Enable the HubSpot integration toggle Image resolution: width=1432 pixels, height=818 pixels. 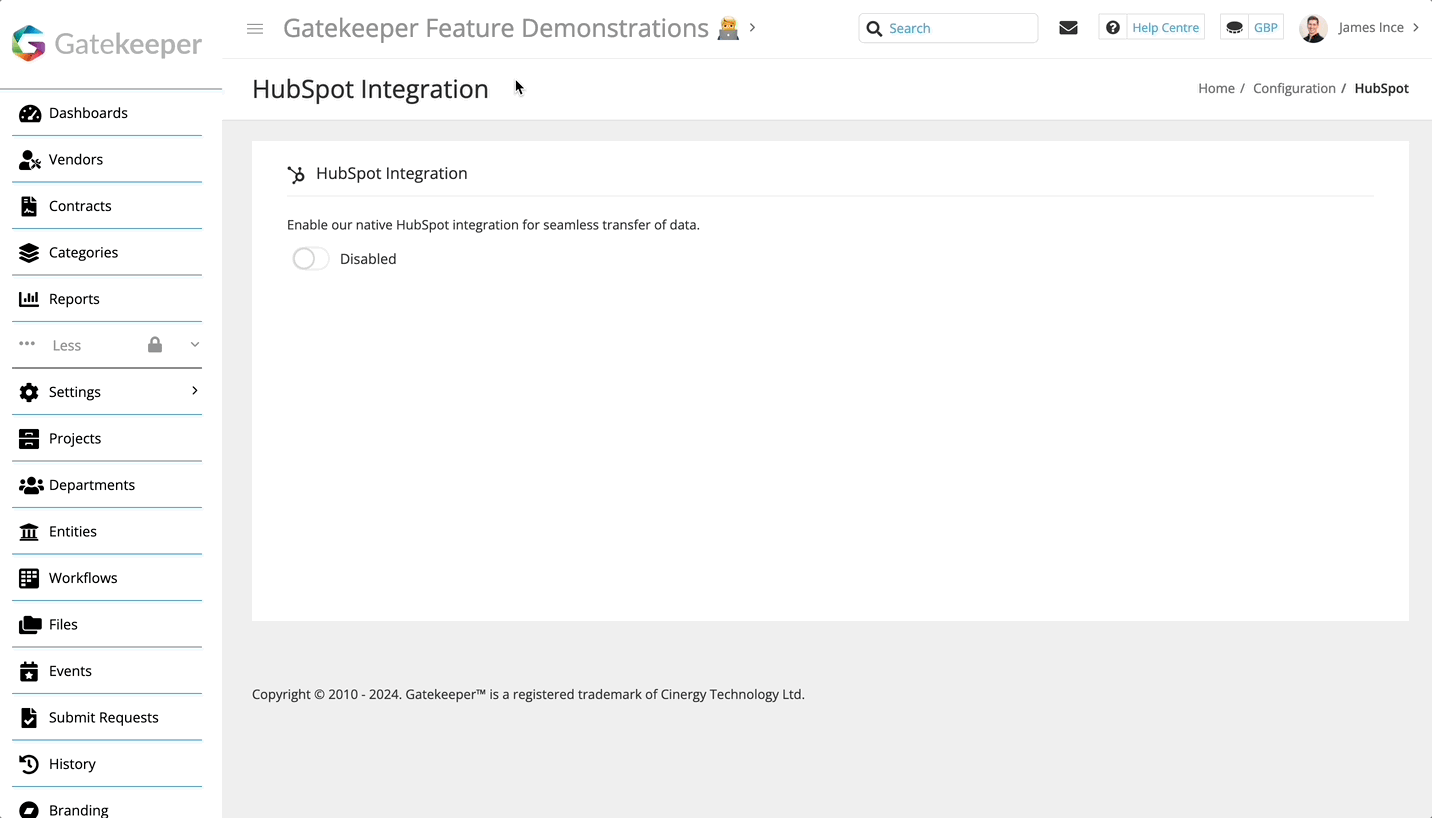(310, 258)
